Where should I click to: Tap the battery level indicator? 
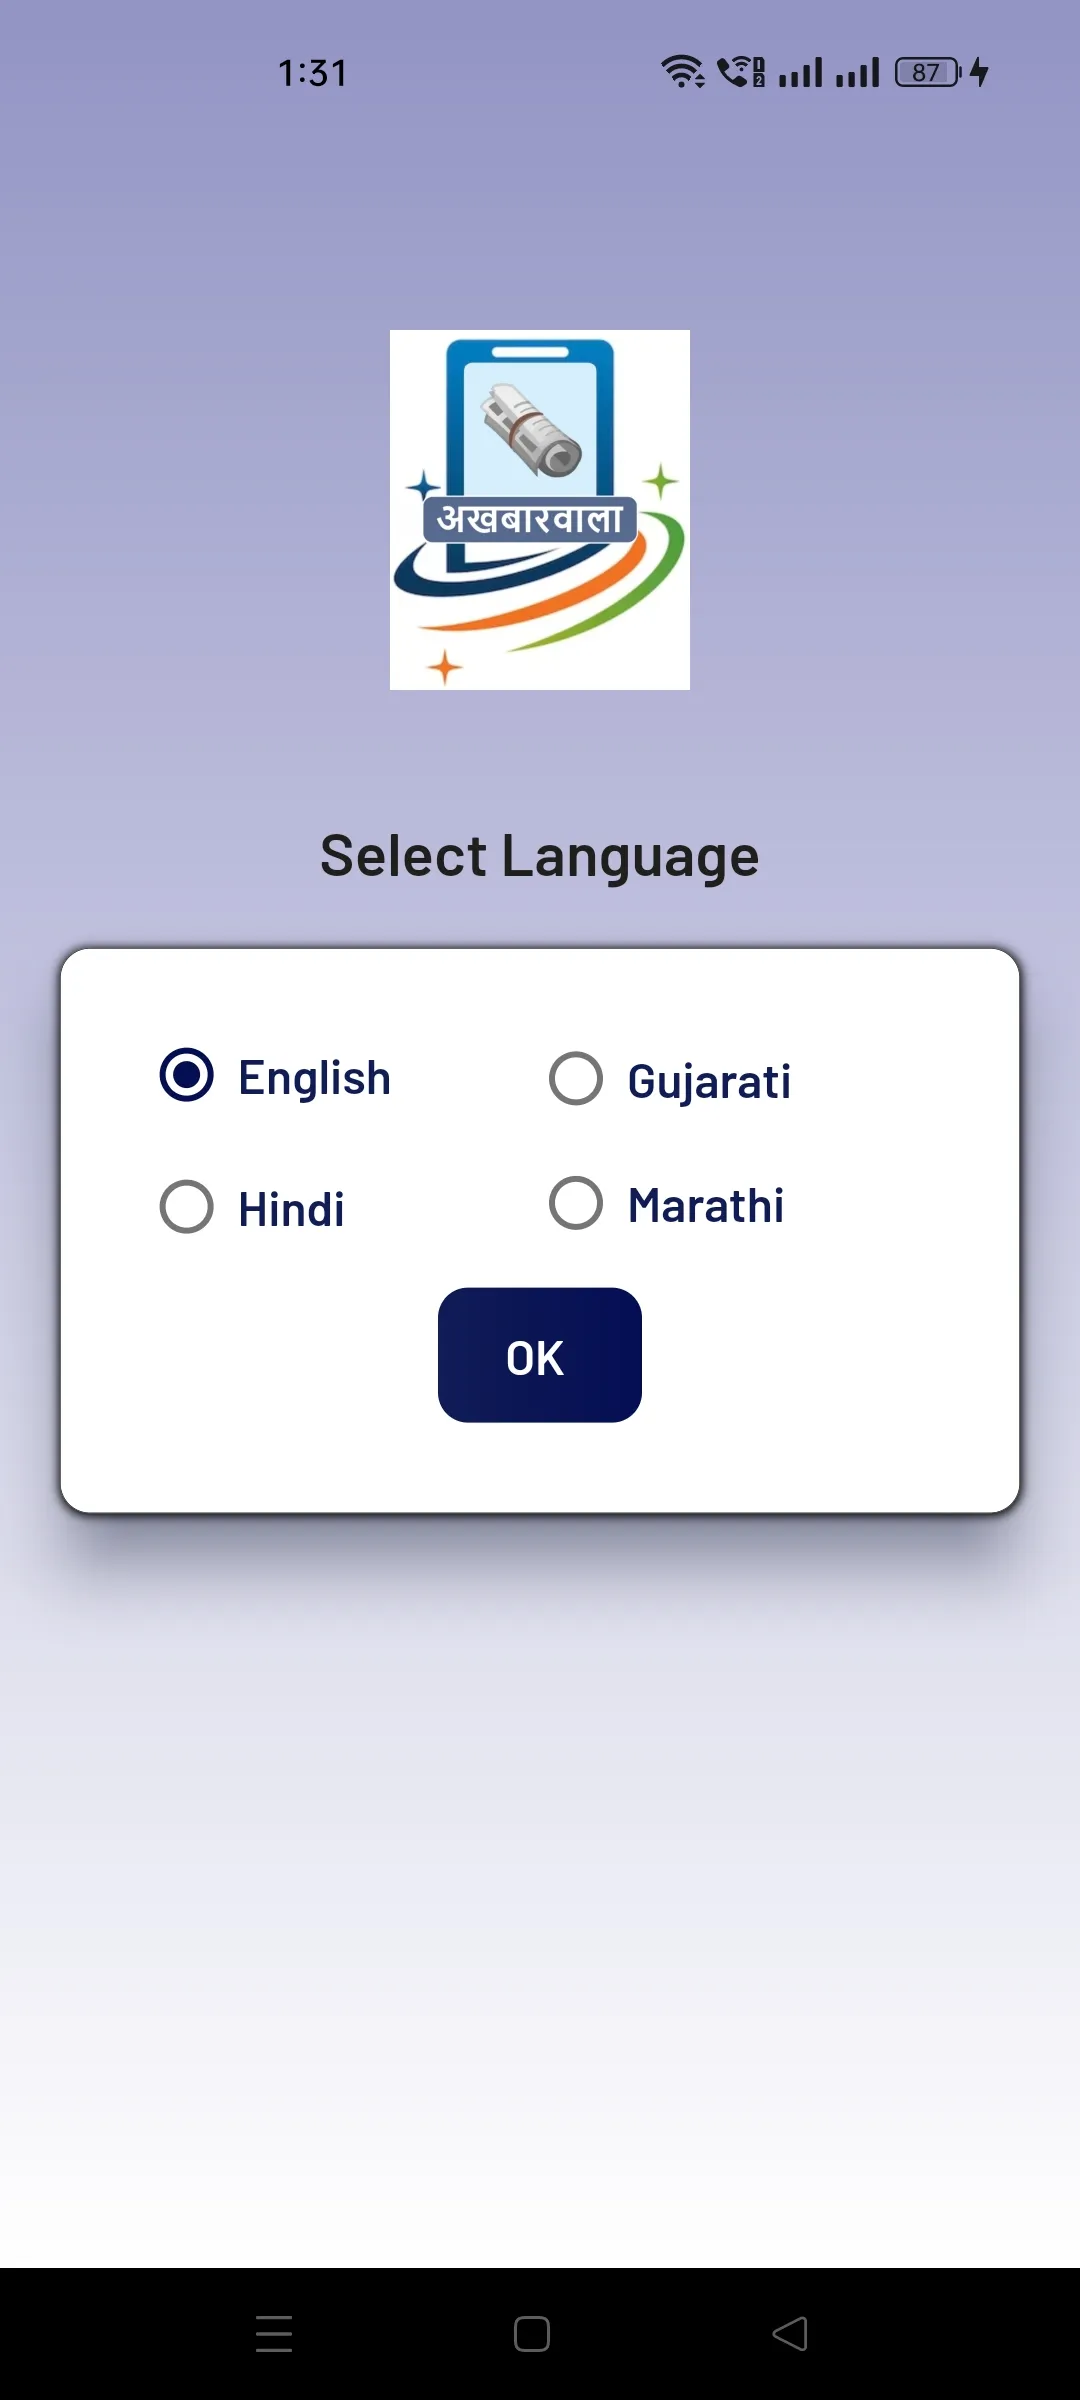[928, 72]
